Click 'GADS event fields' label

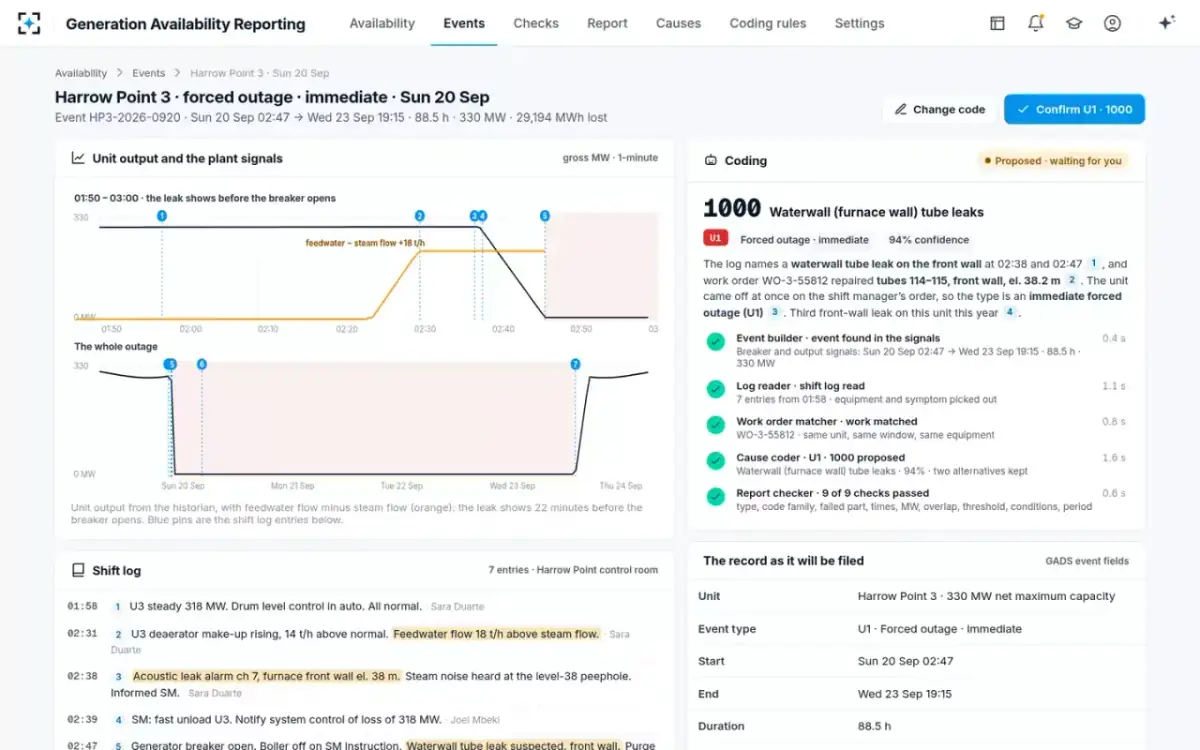click(x=1087, y=561)
